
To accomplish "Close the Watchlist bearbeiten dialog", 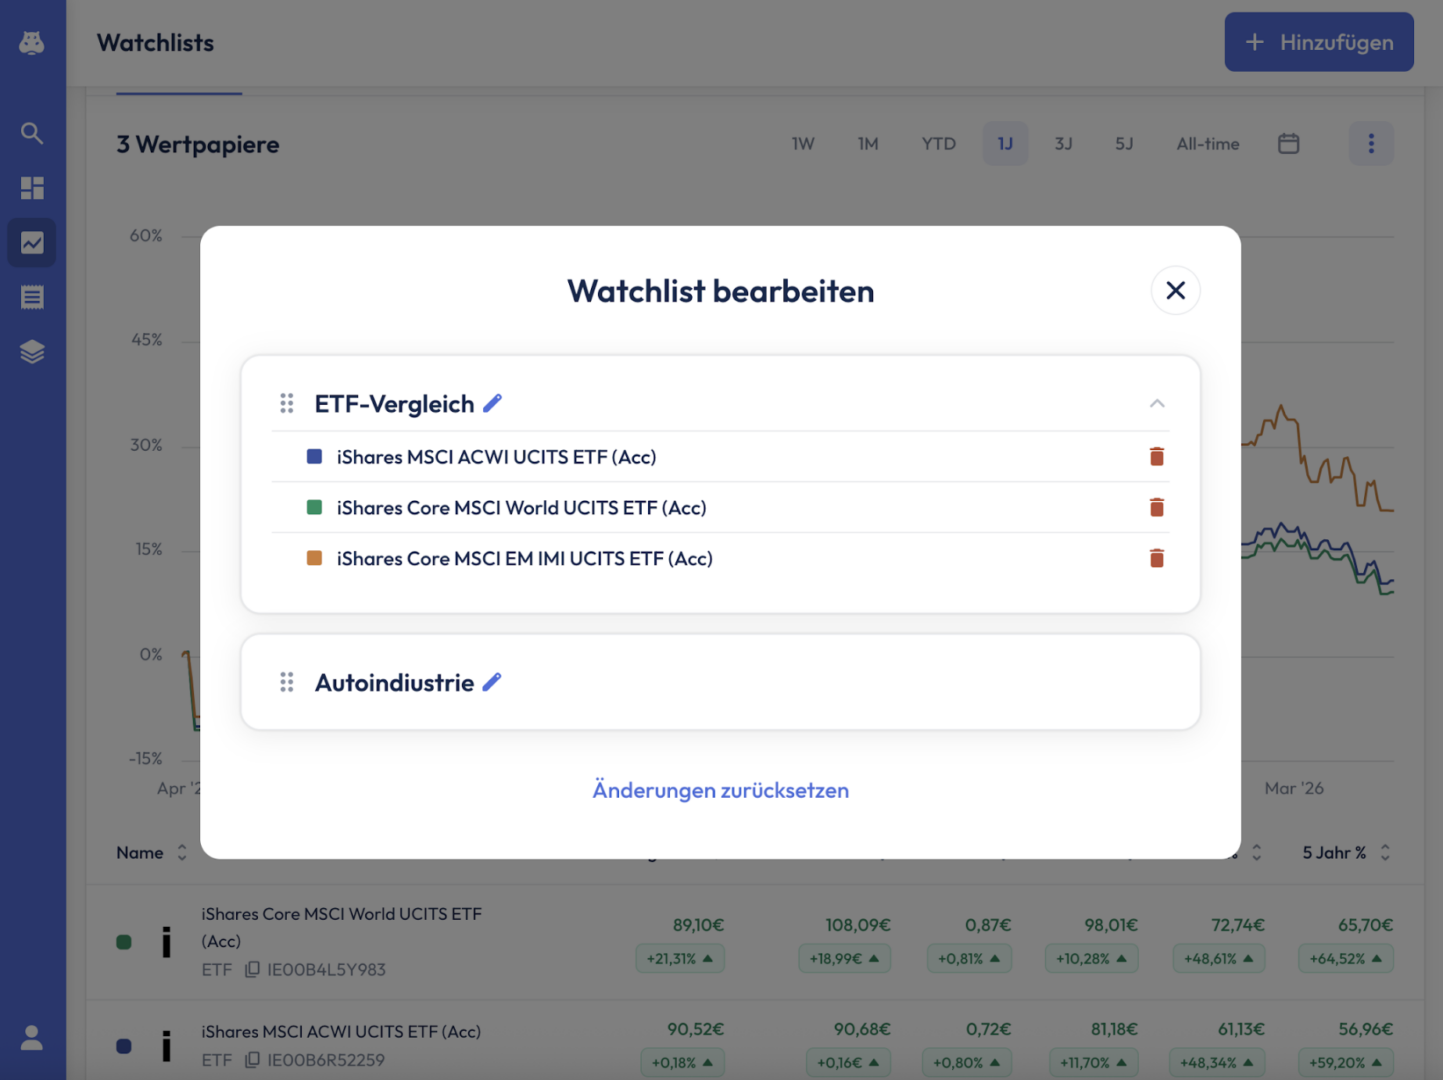I will pos(1175,291).
